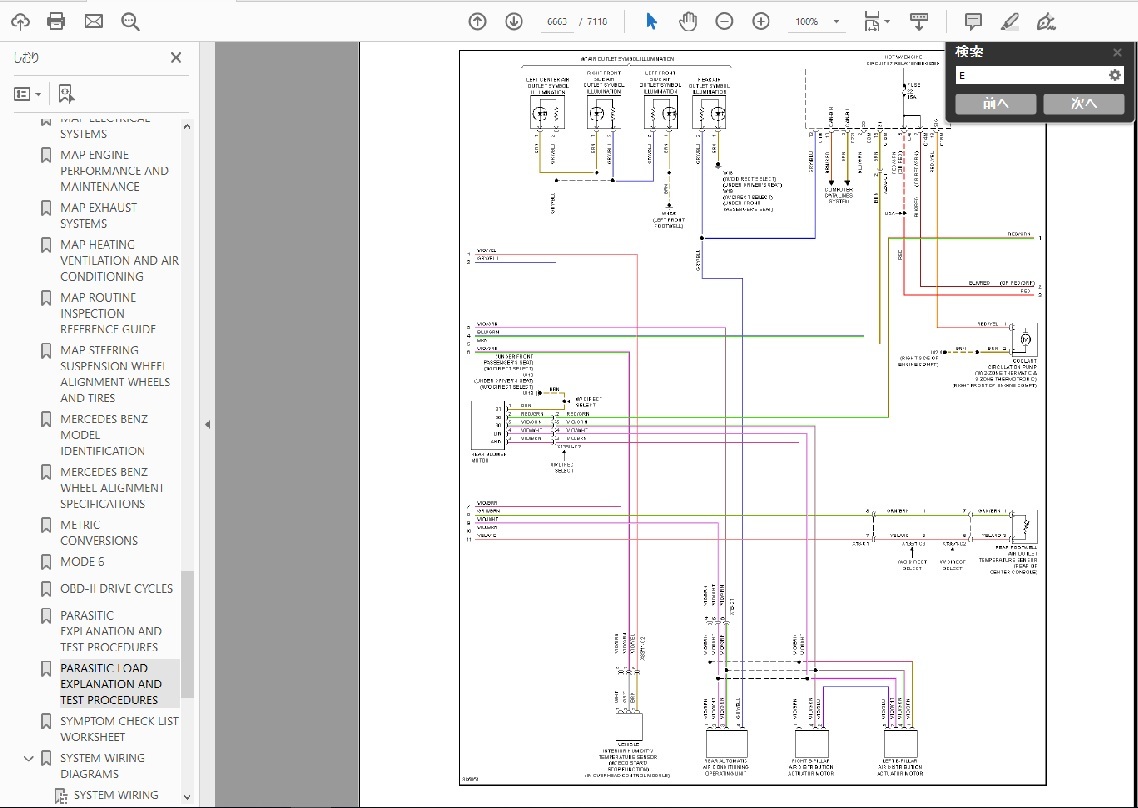This screenshot has height=808, width=1138.
Task: Click the find current bookmark icon
Action: (66, 94)
